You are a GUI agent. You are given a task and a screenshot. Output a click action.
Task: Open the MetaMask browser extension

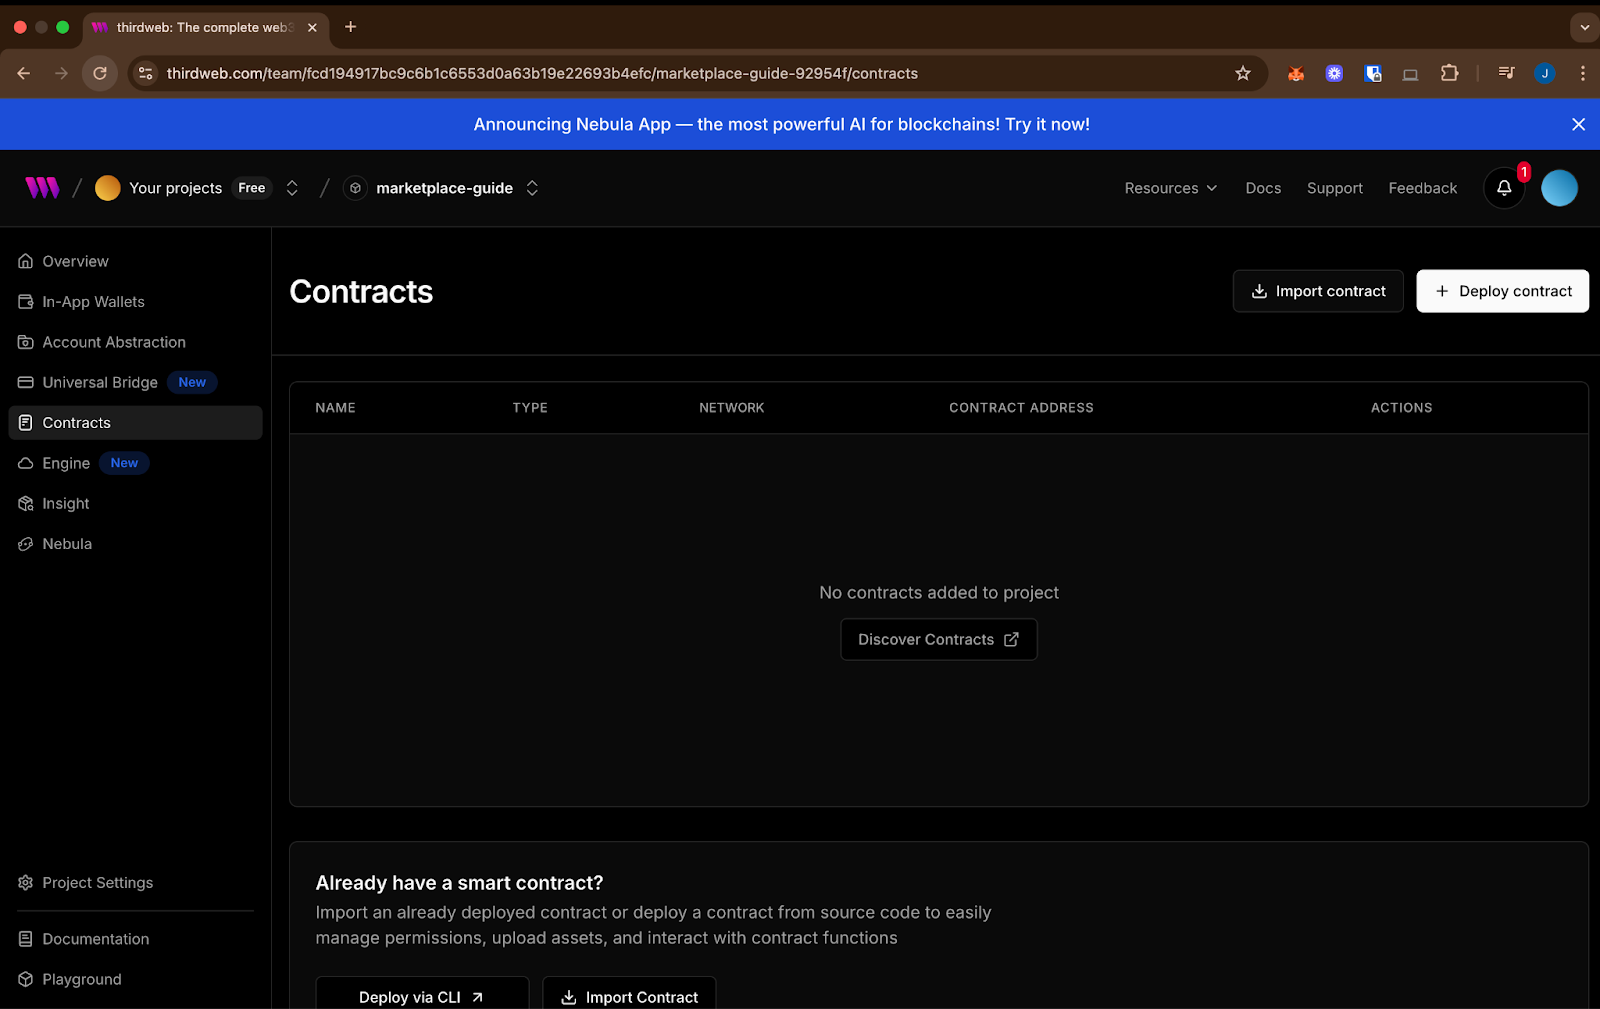[1296, 73]
